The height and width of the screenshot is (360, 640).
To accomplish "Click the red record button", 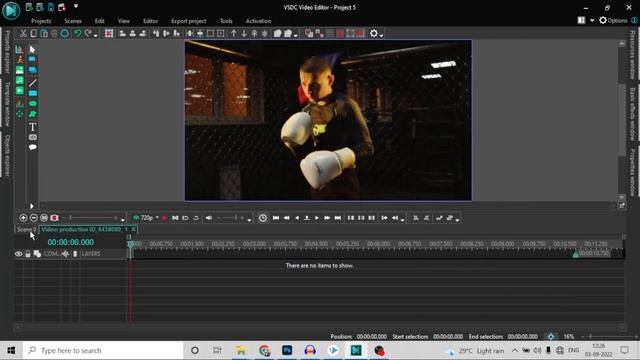I will (x=164, y=218).
